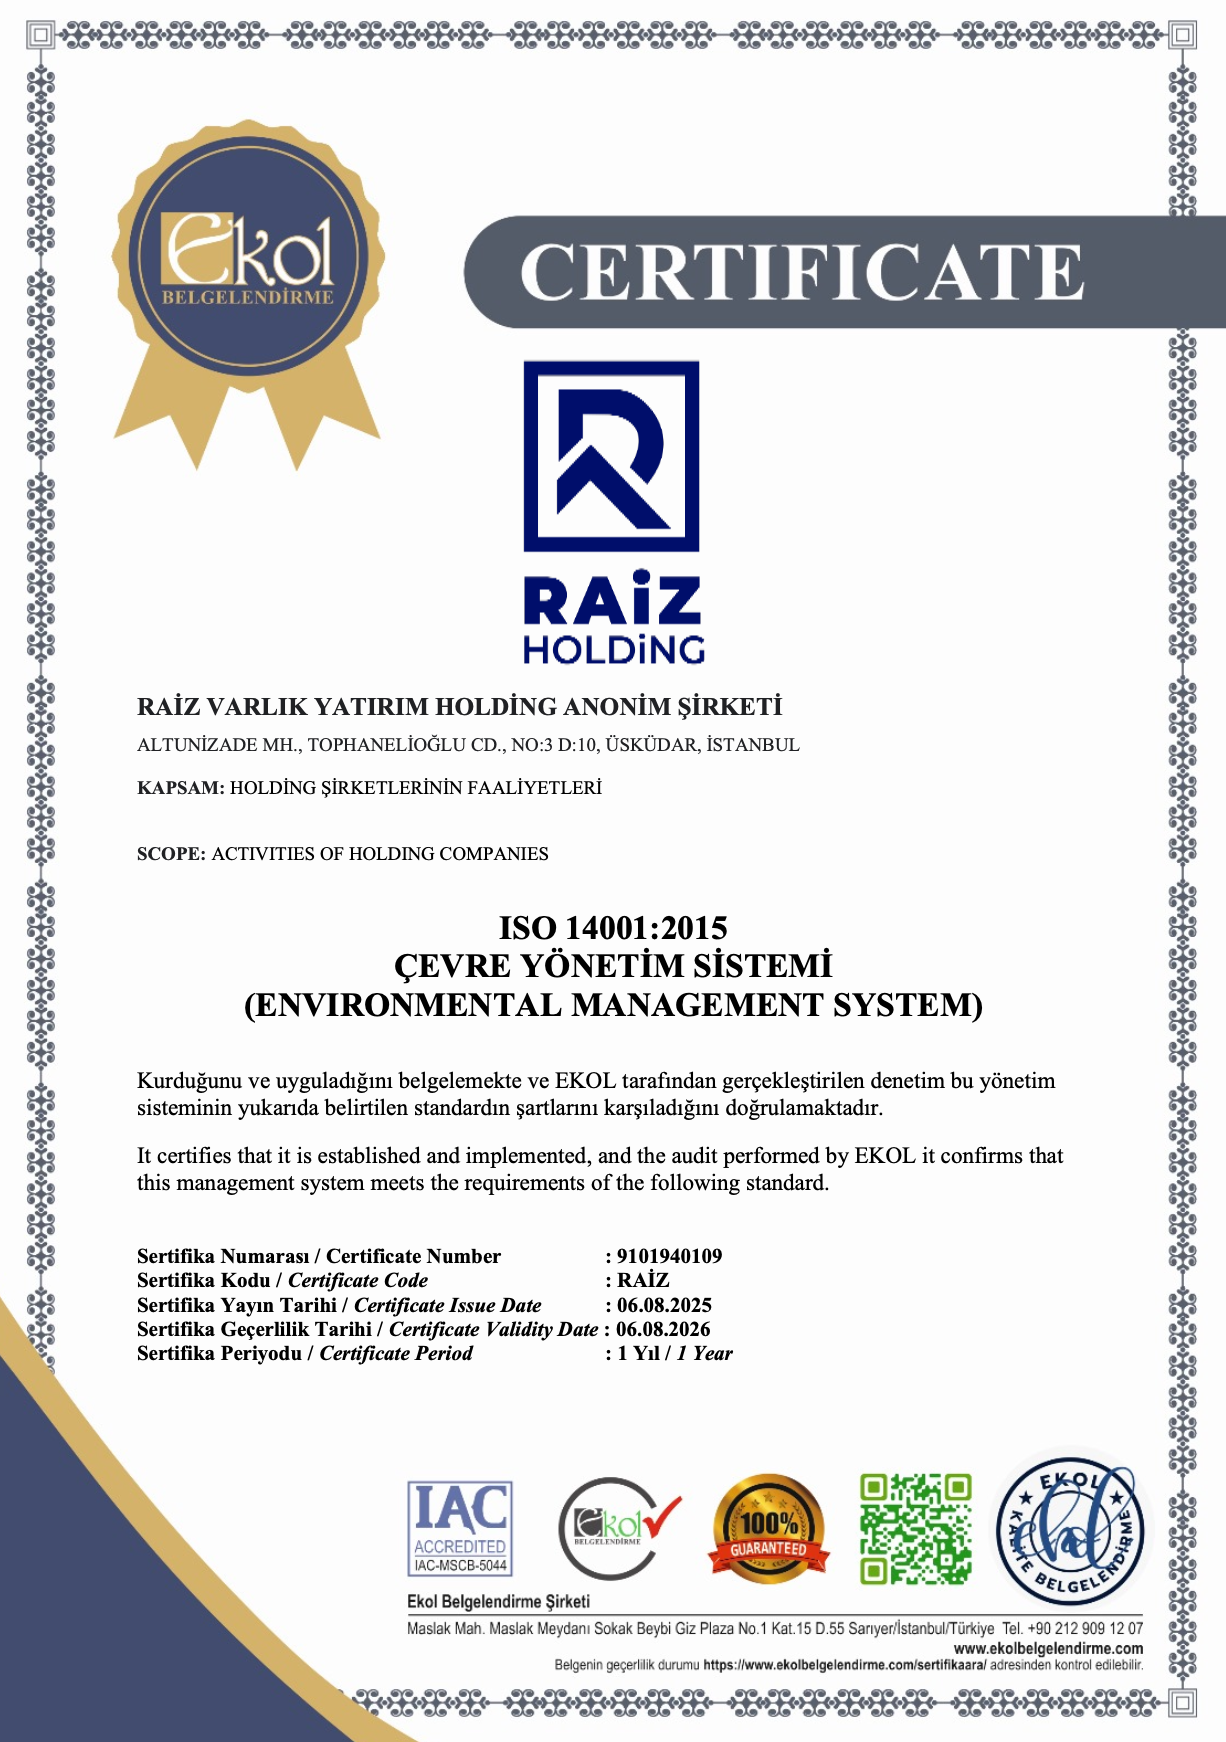Click the validity date 06.08.2026

point(663,1329)
